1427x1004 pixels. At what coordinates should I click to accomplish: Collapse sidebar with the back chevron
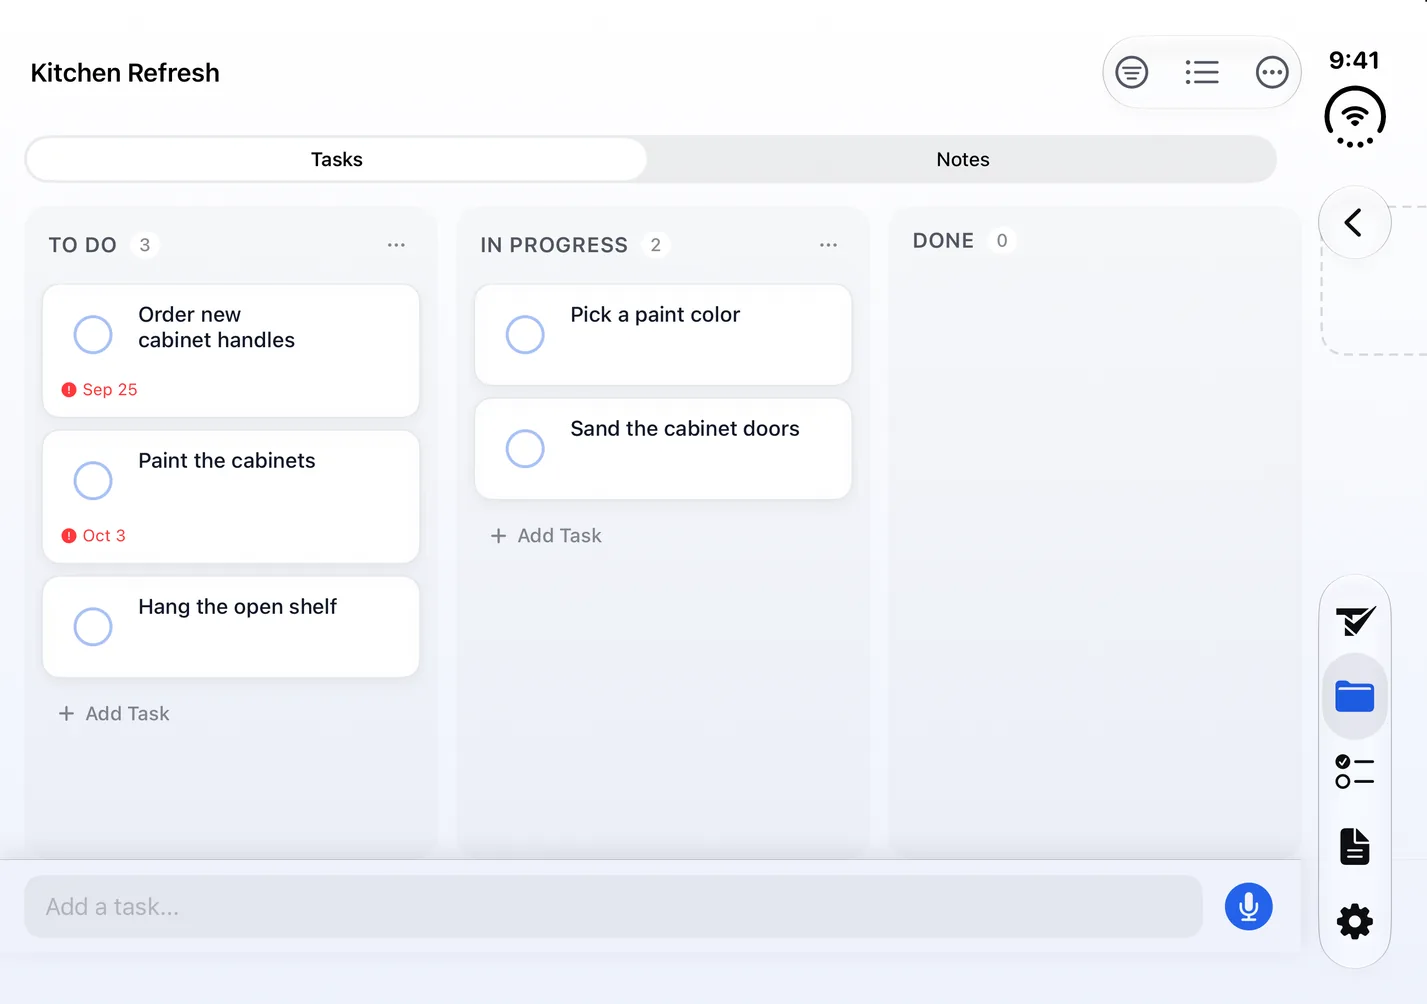1354,222
